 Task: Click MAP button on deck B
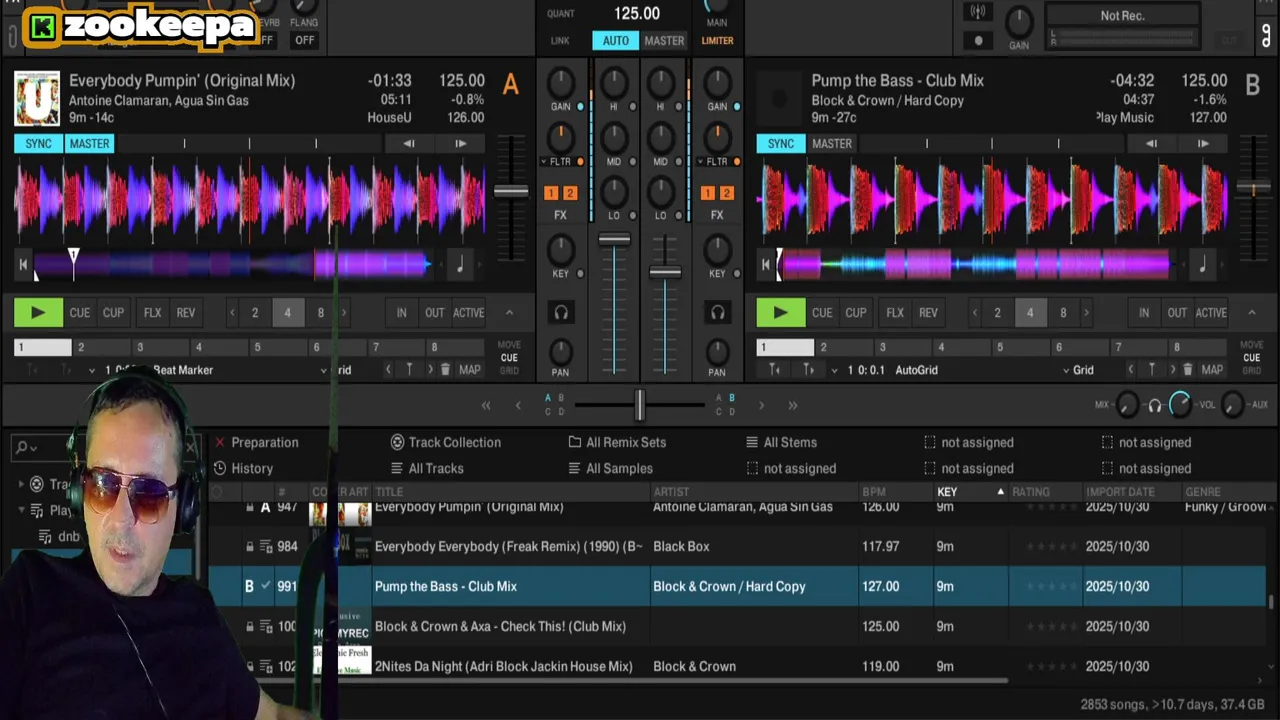1212,370
